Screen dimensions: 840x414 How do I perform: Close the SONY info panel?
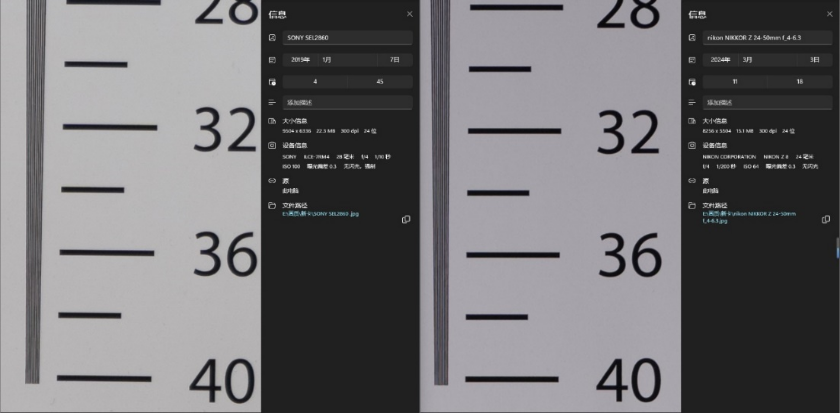(409, 14)
